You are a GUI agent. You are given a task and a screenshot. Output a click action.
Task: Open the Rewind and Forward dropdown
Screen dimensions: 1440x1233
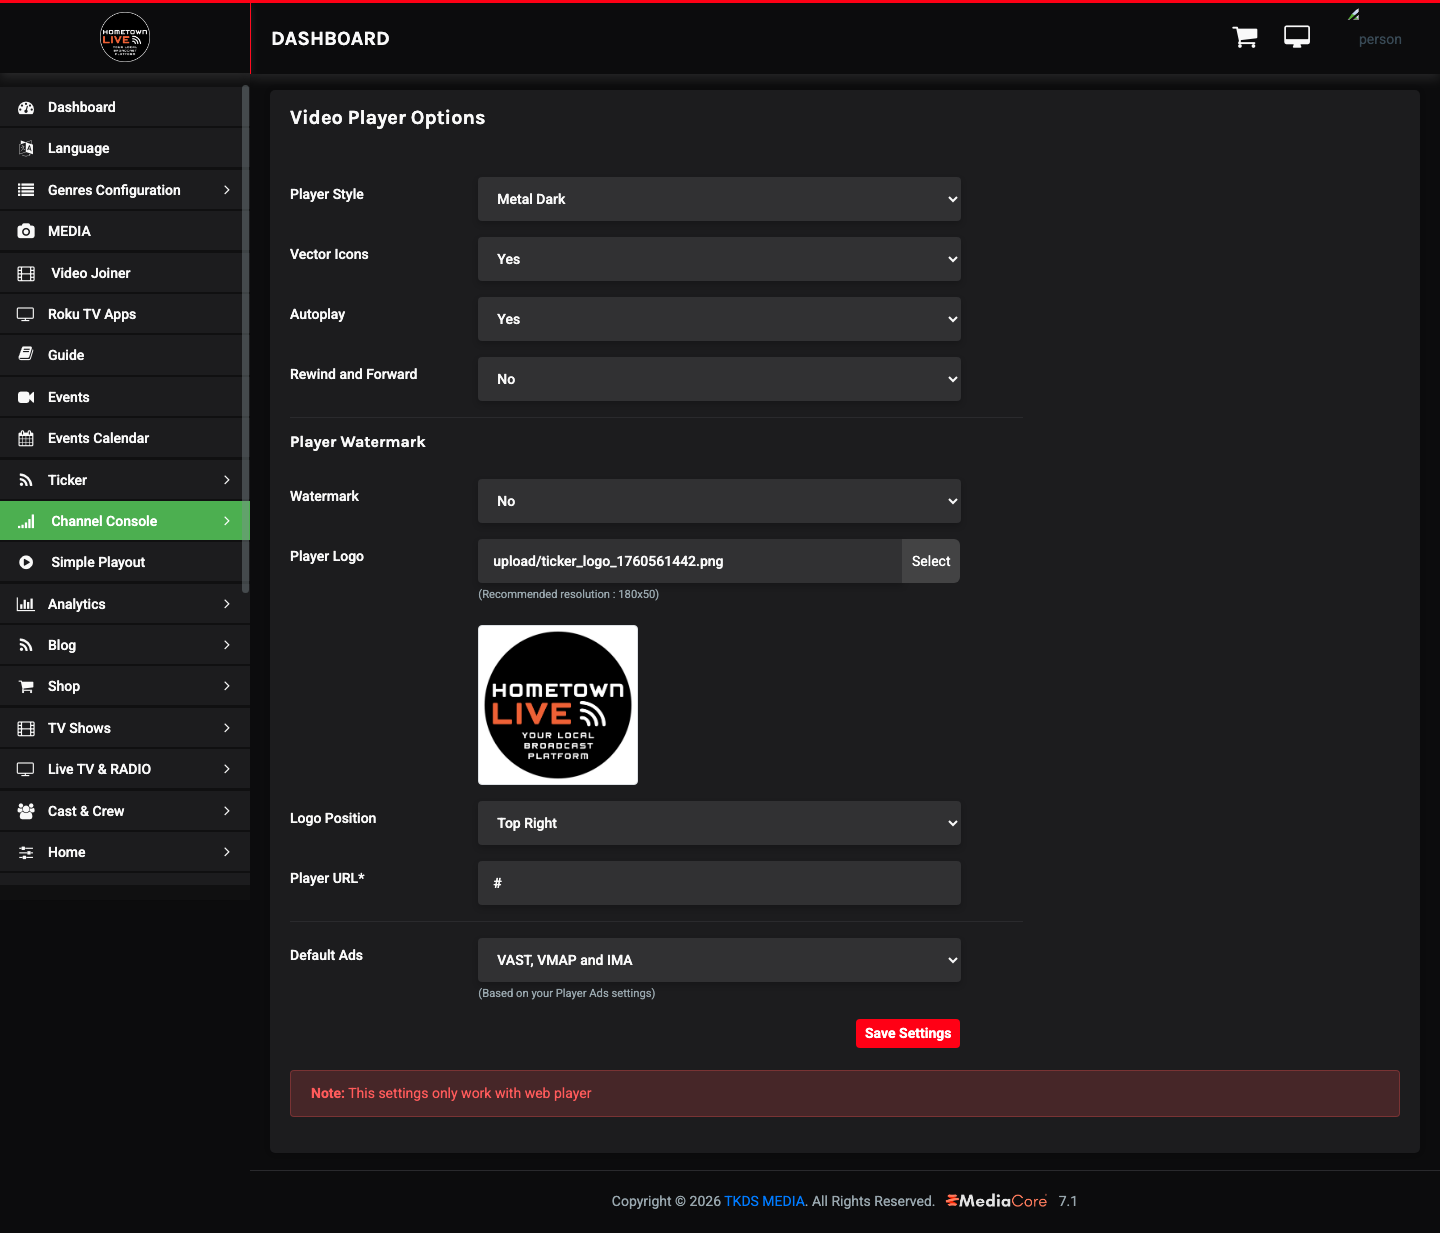(719, 379)
